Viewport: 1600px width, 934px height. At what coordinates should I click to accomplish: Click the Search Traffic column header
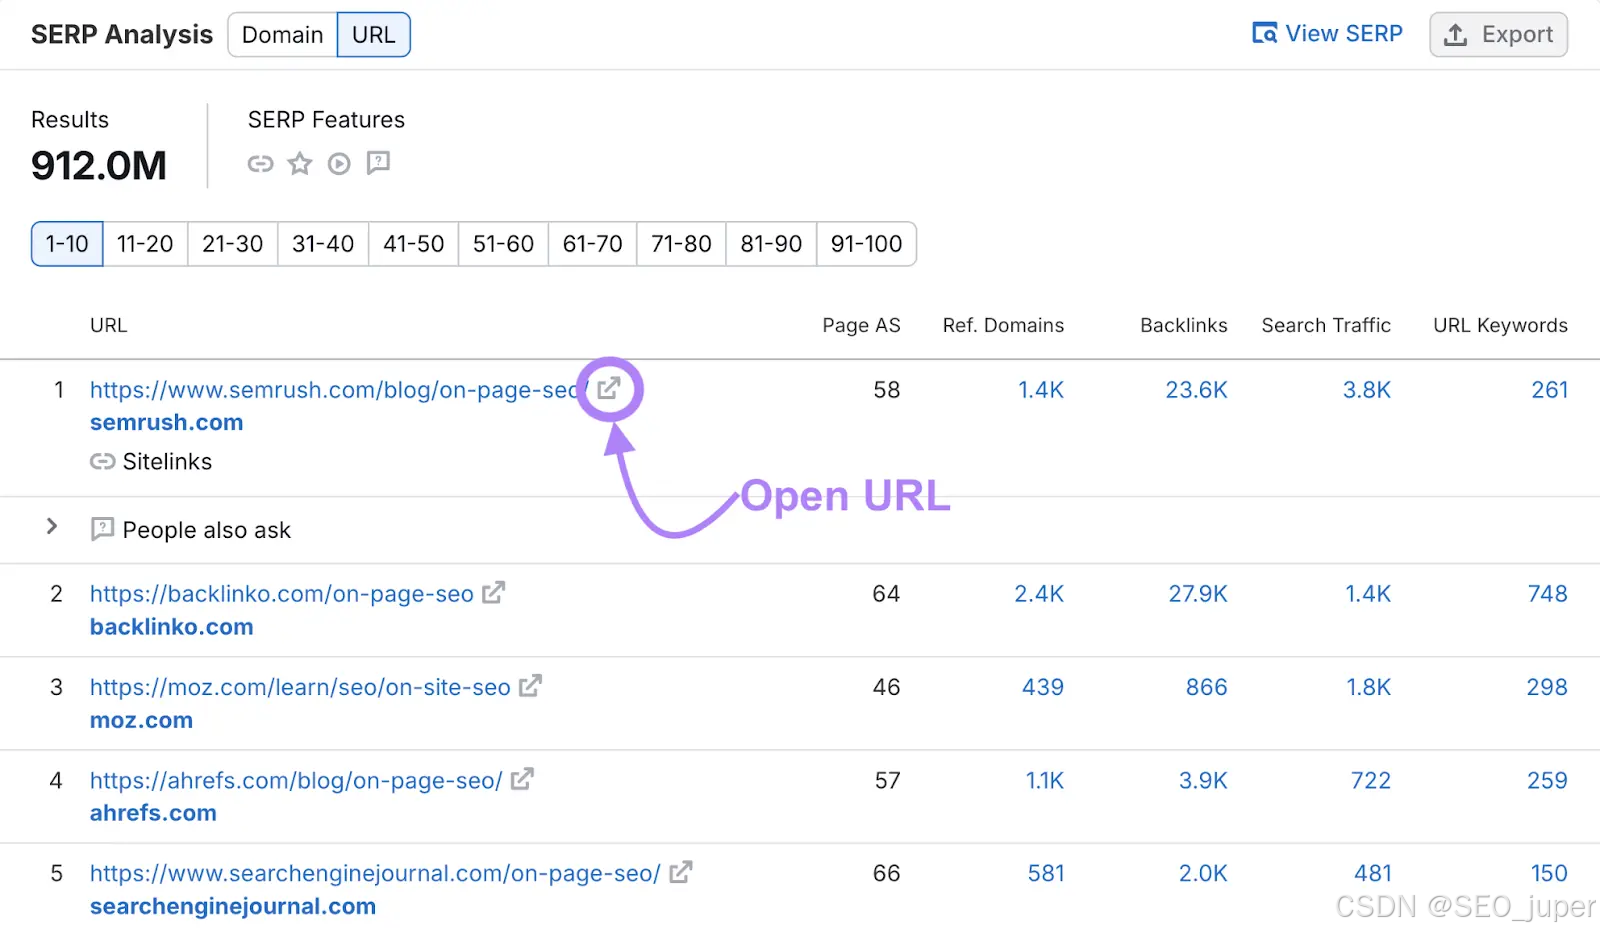(1326, 325)
